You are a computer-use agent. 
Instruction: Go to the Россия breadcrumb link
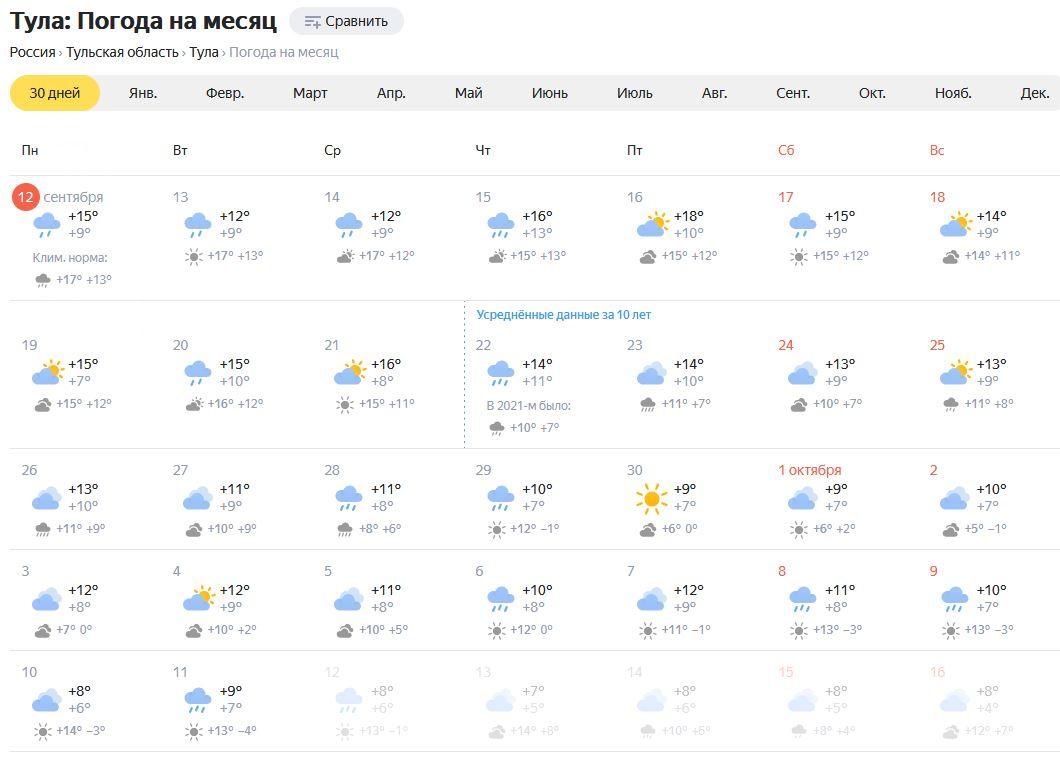point(32,53)
